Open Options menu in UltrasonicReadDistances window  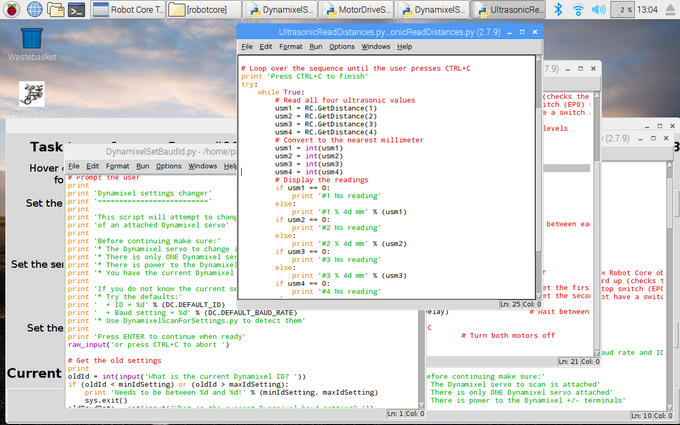click(x=342, y=46)
